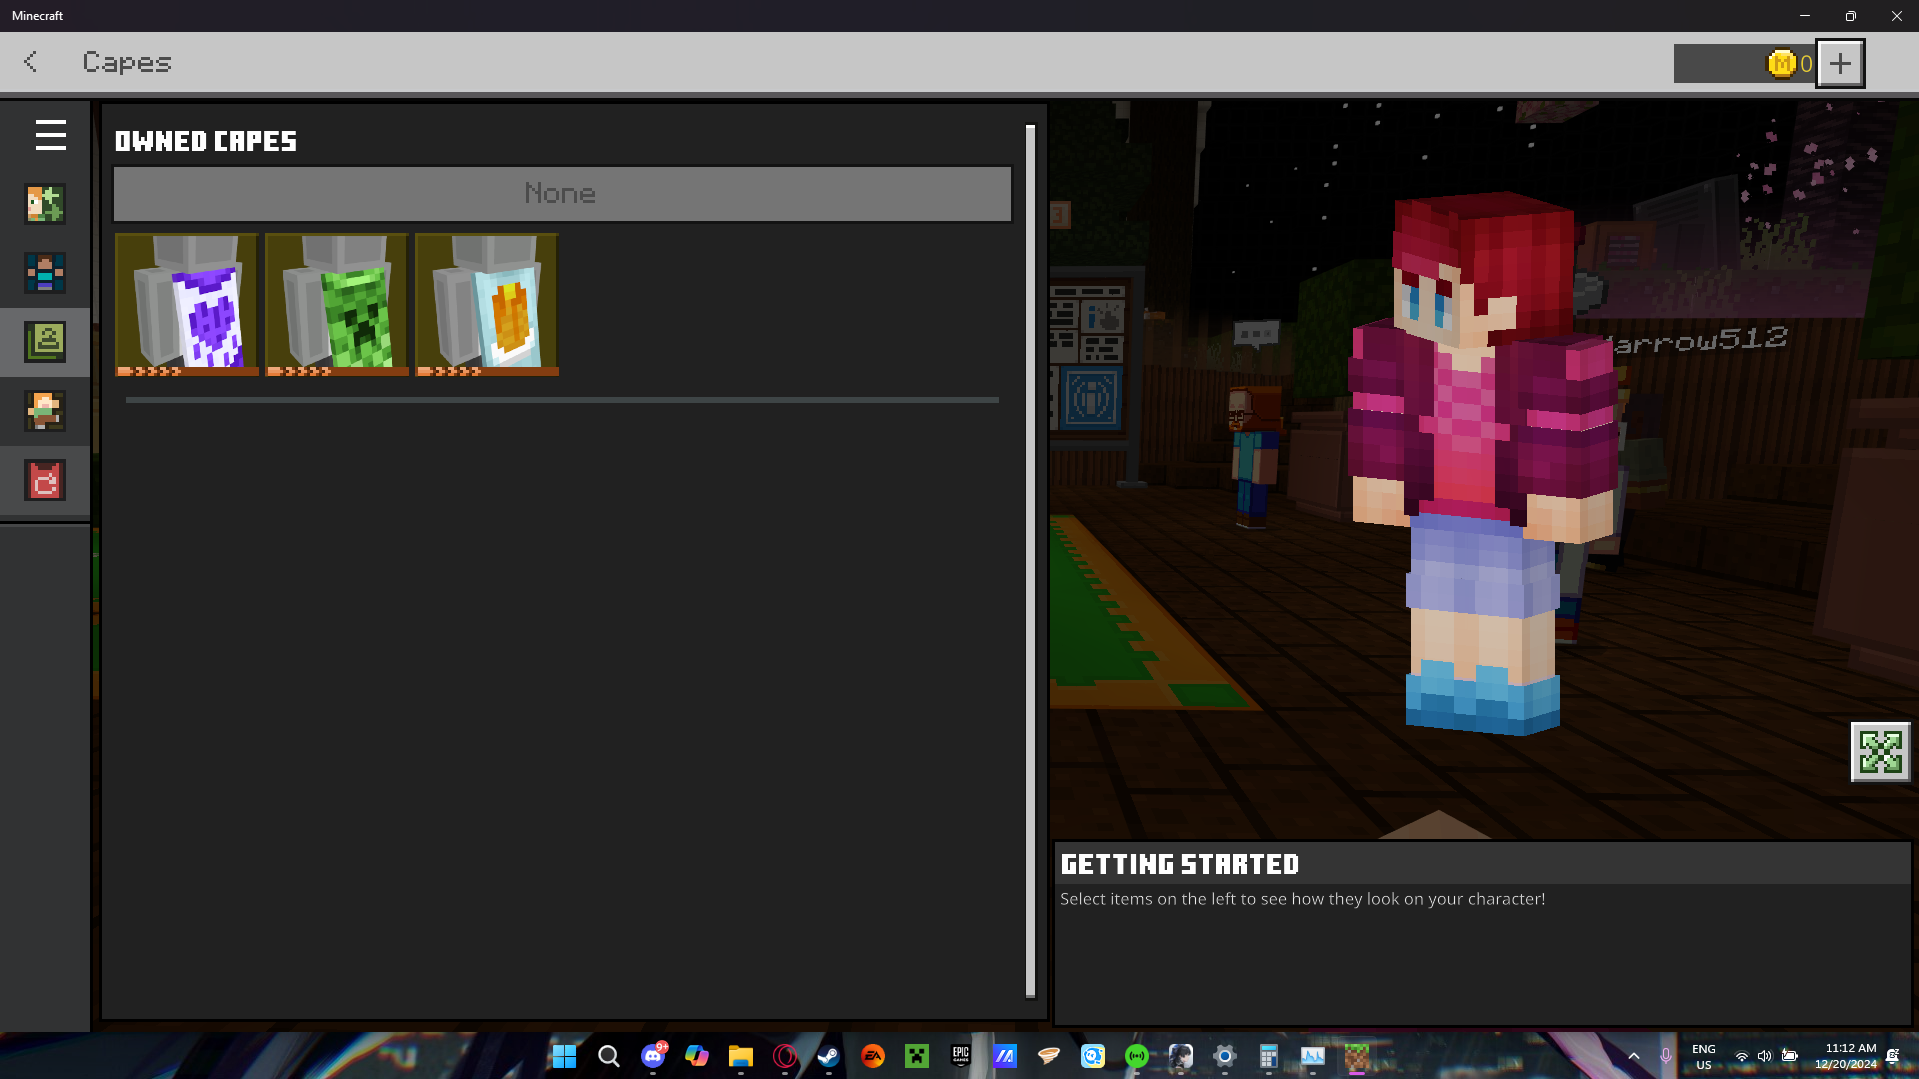Open volume control in system tray
The height and width of the screenshot is (1079, 1919).
[1765, 1057]
